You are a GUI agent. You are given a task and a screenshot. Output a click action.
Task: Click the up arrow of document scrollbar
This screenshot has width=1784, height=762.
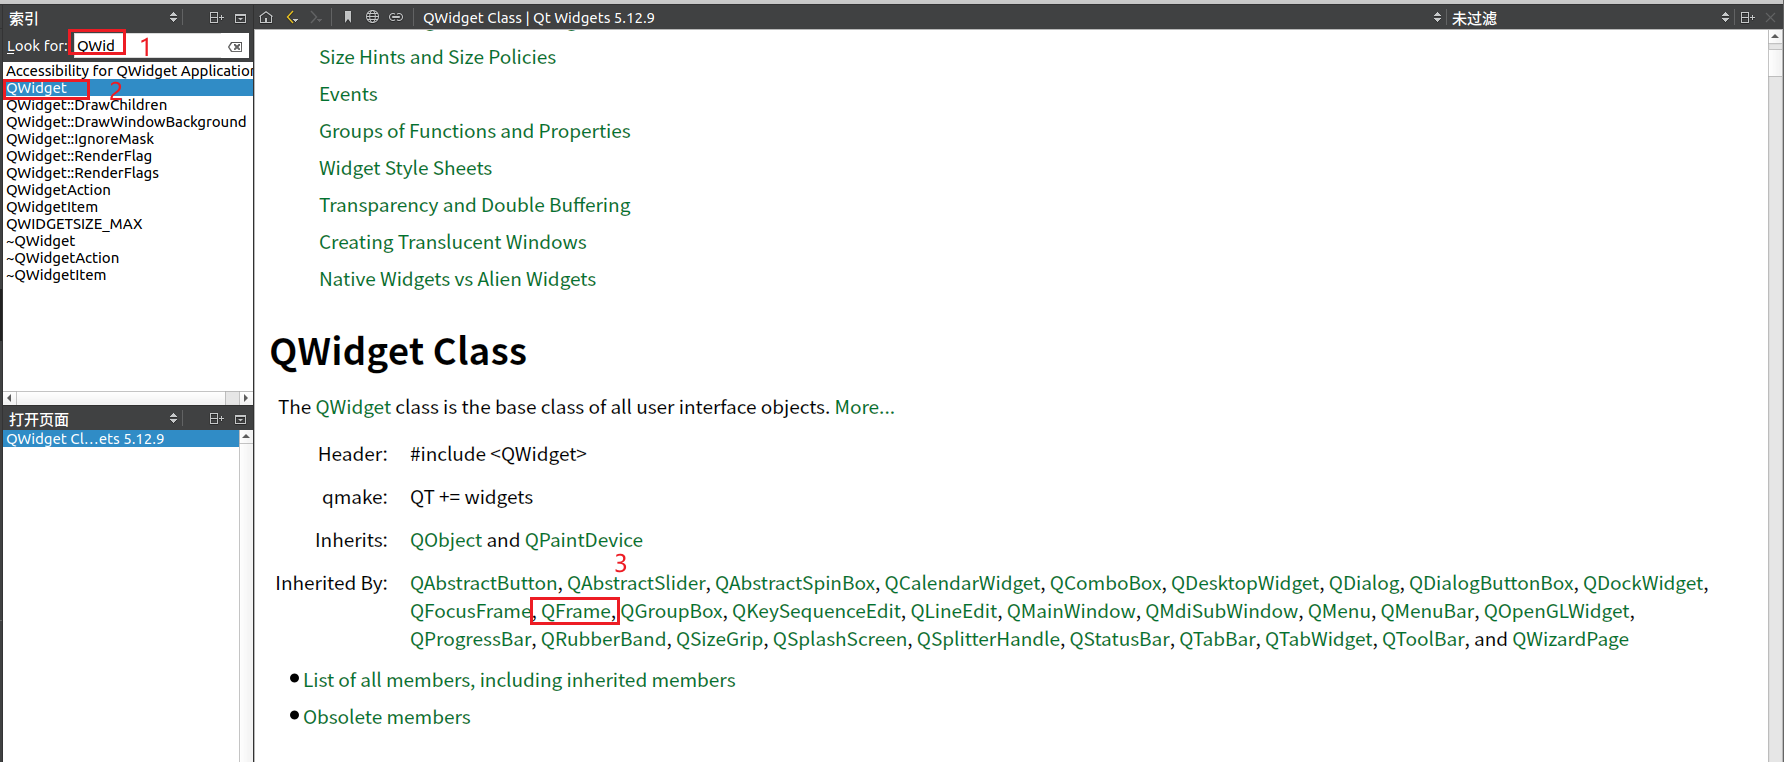[x=1776, y=37]
